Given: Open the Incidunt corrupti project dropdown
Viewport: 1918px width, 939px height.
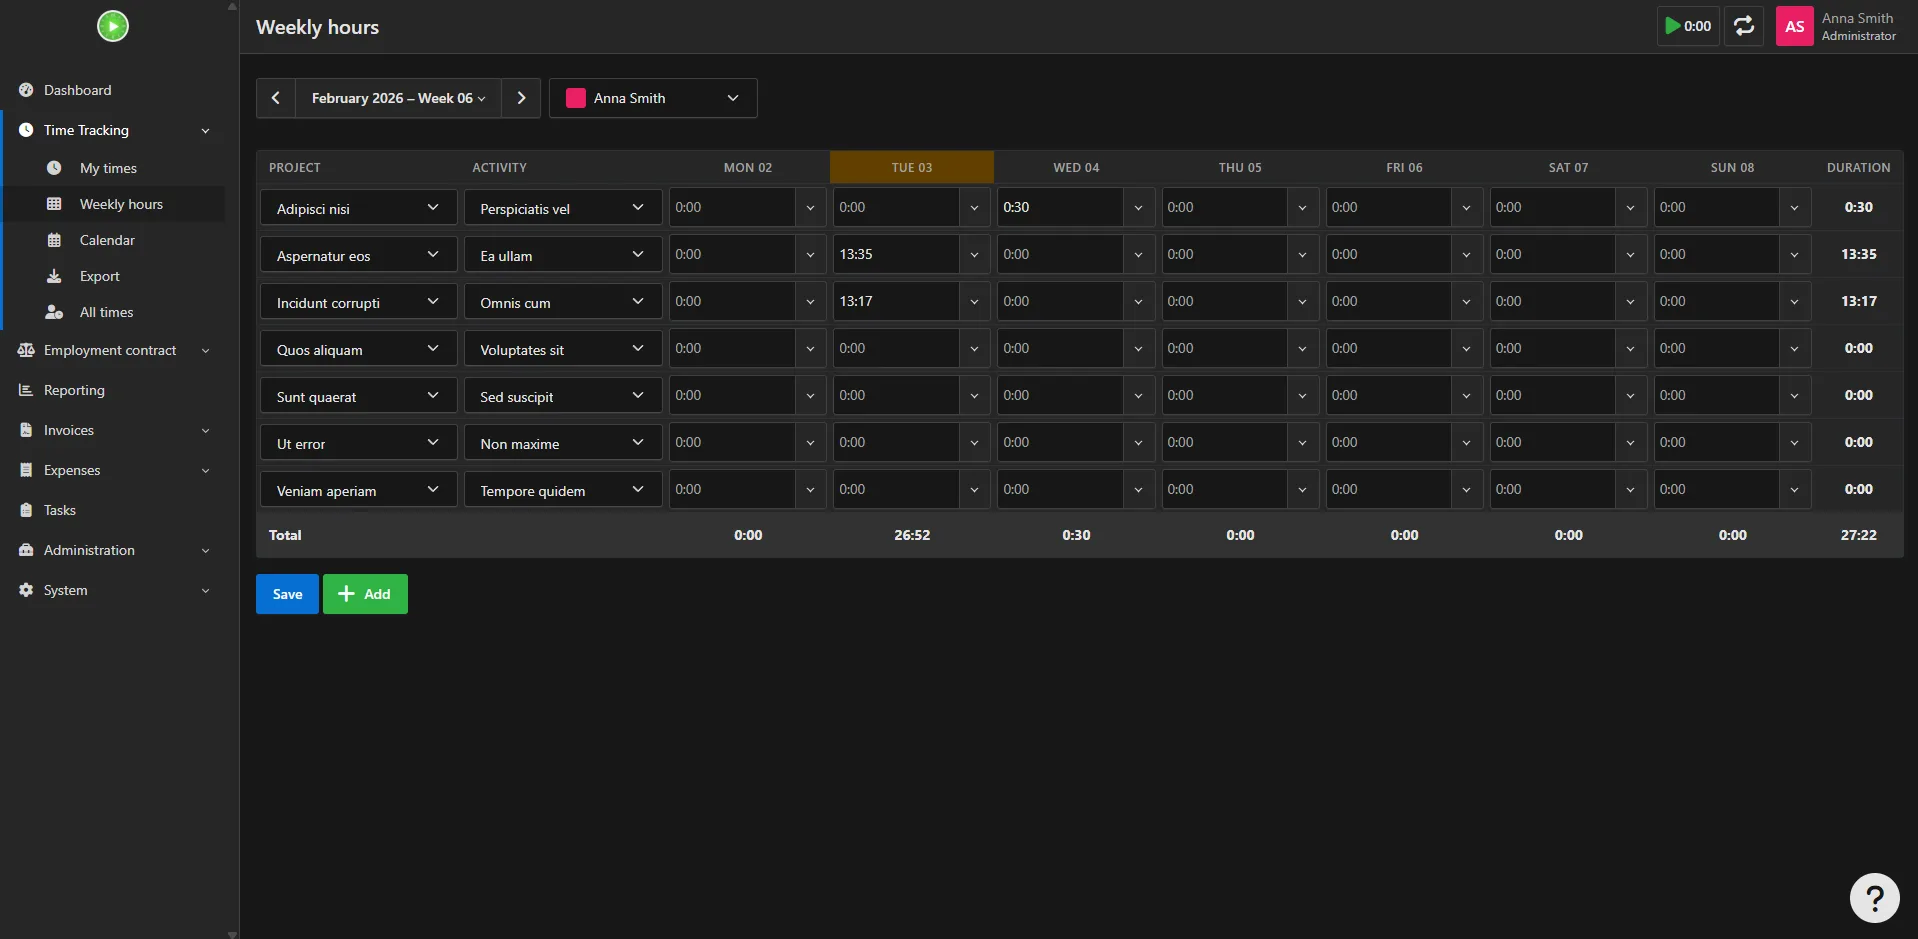Looking at the screenshot, I should point(359,302).
